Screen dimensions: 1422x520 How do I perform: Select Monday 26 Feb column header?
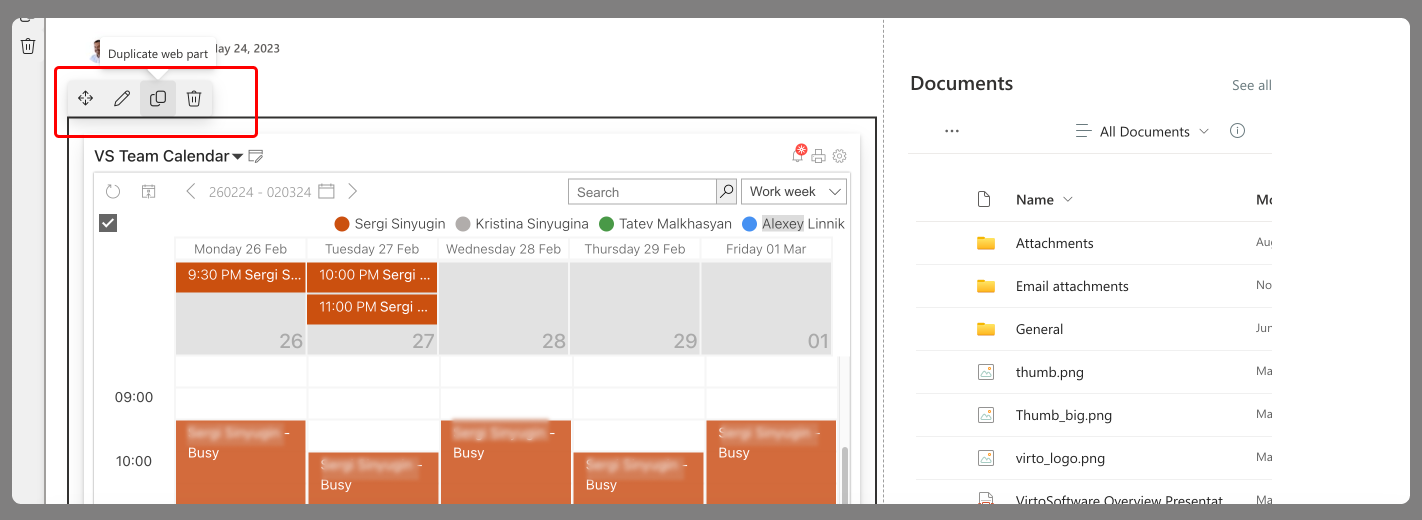click(240, 249)
